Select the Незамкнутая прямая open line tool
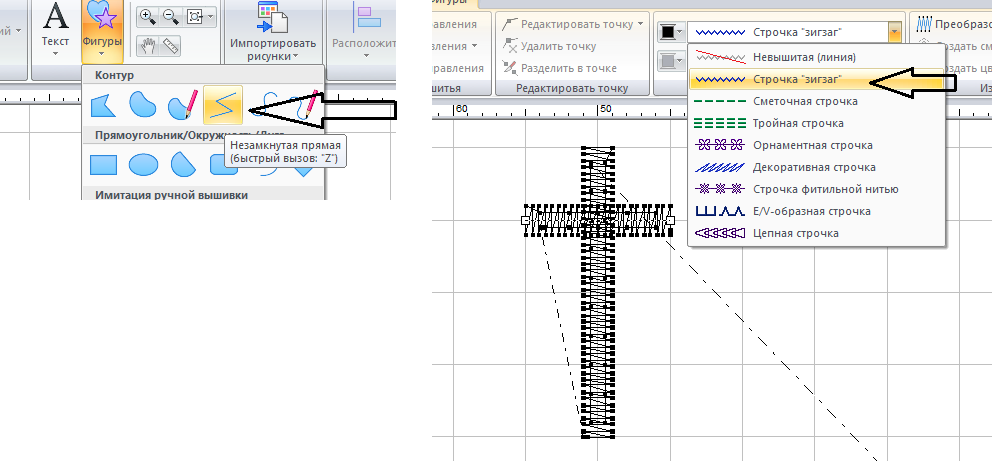The width and height of the screenshot is (1006, 461). 224,105
